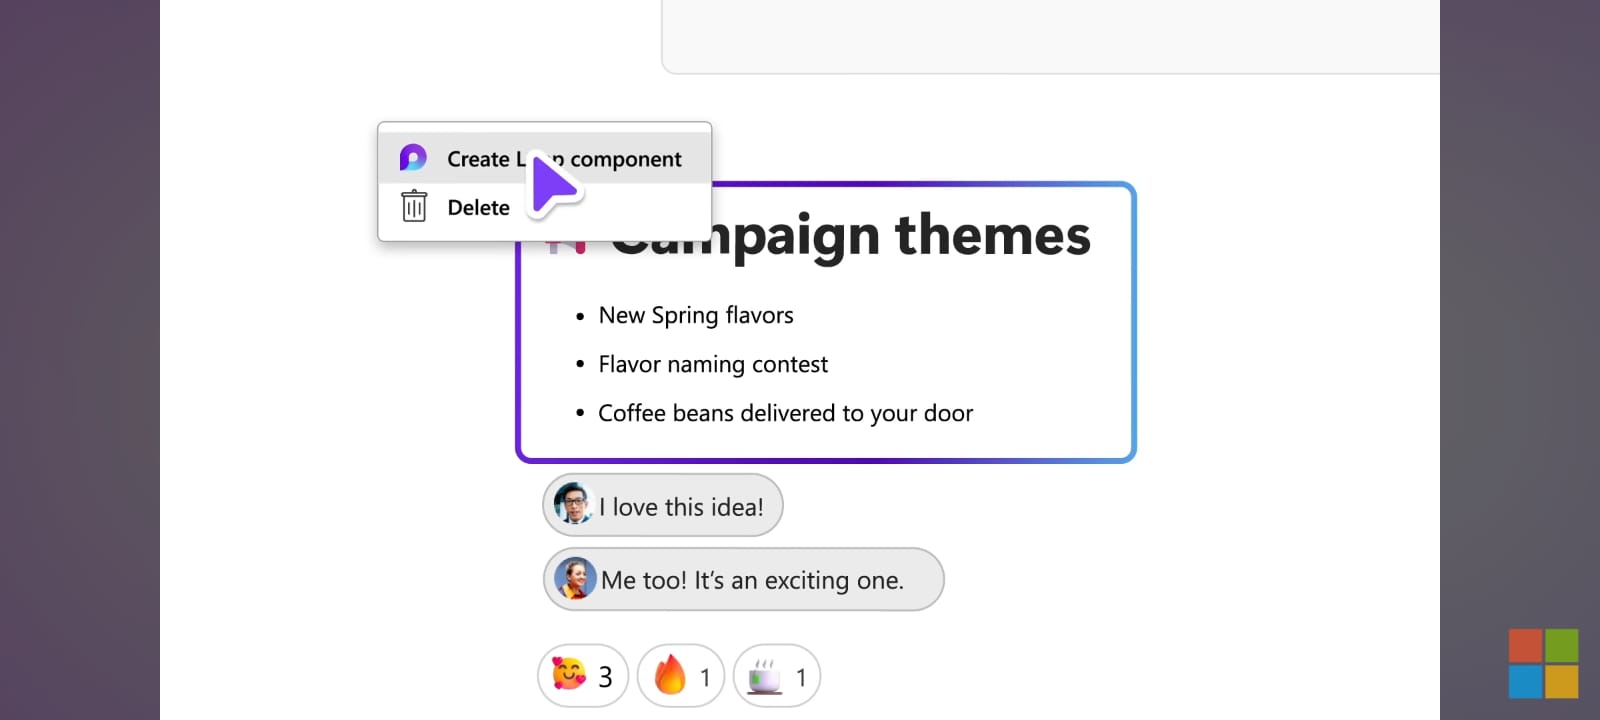The width and height of the screenshot is (1600, 720).
Task: Choose Delete from the context menu
Action: [478, 207]
